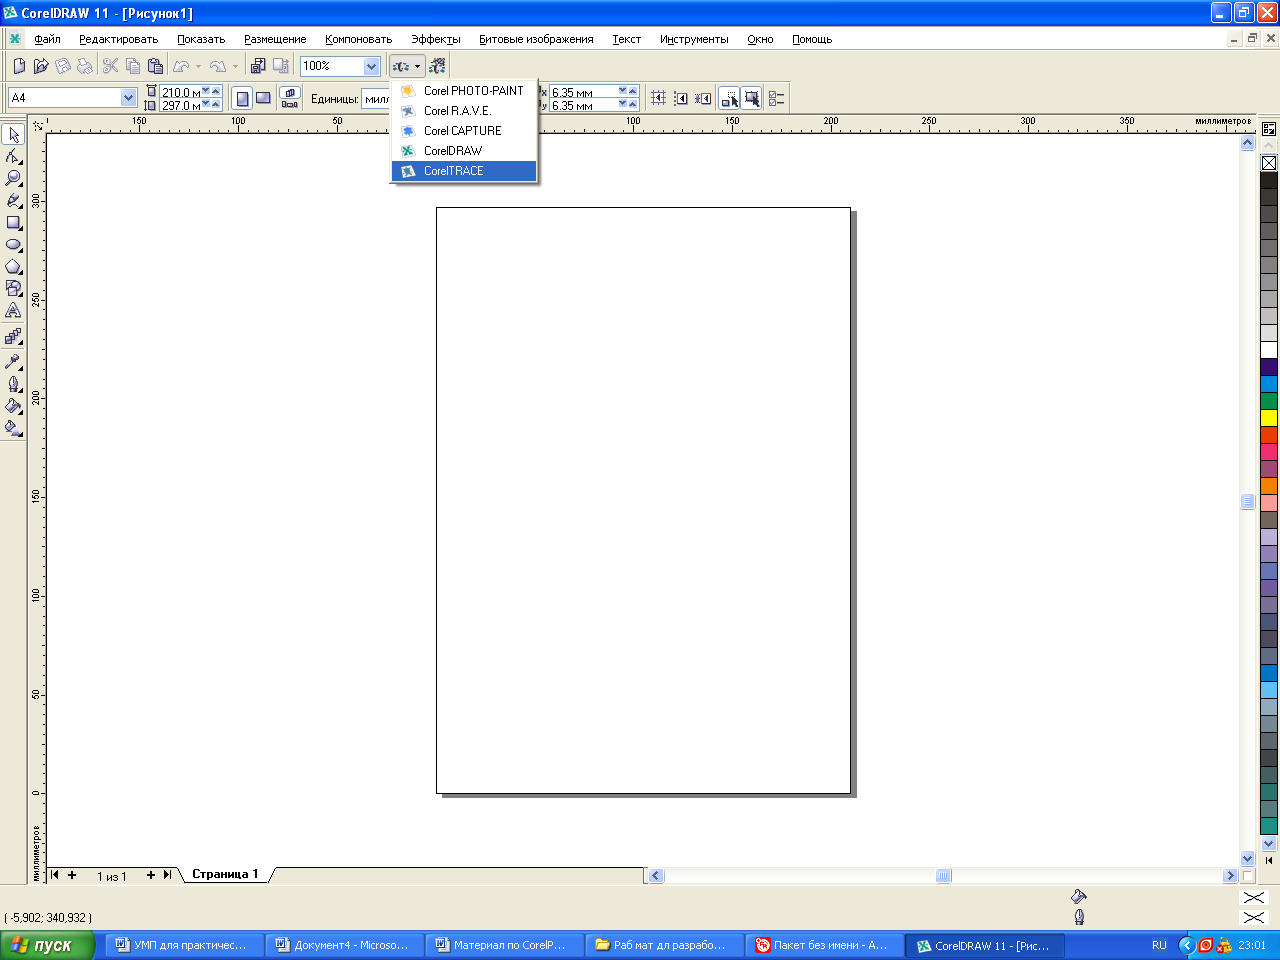Go to last page navigation button

click(x=167, y=875)
